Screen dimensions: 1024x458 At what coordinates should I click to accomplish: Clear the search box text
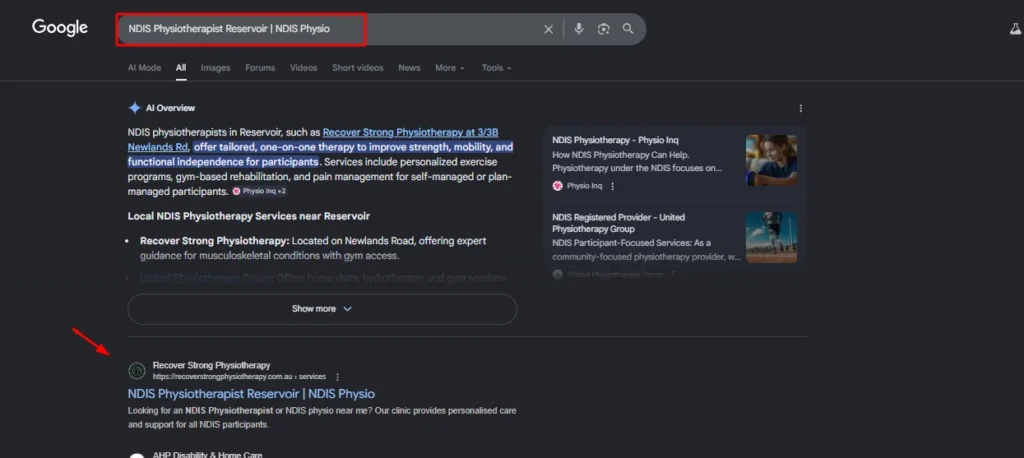548,29
